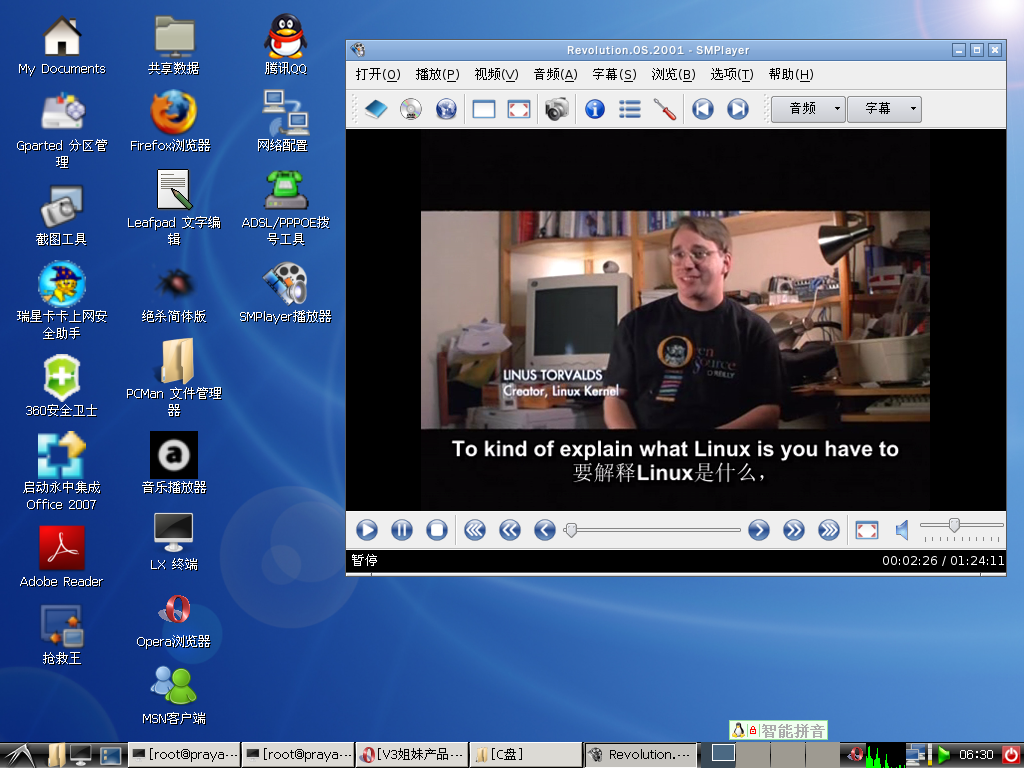Select the Leafpad 文字编辑 icon

pyautogui.click(x=174, y=208)
